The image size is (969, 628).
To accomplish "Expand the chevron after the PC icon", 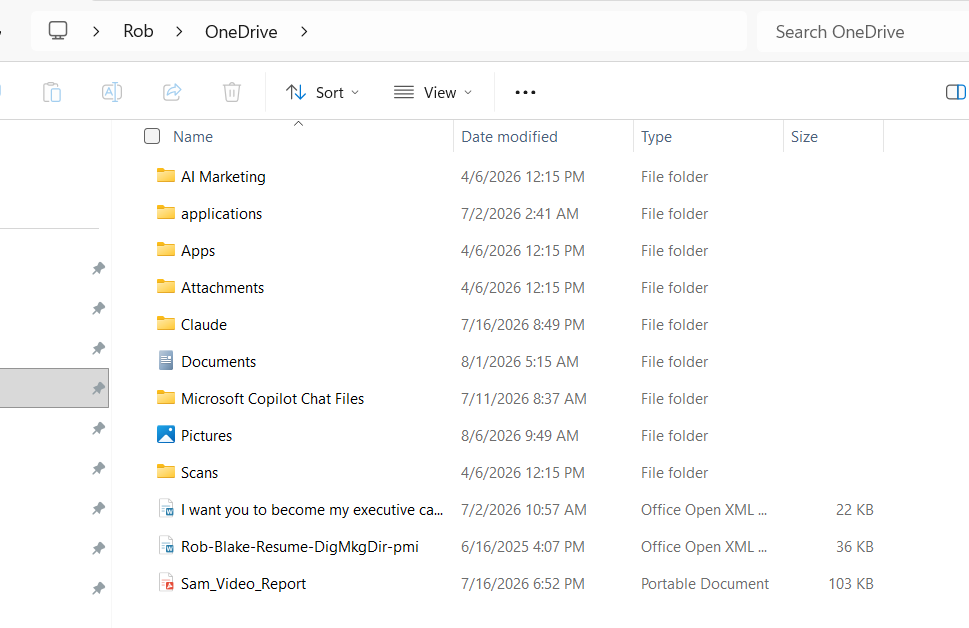I will coord(96,32).
